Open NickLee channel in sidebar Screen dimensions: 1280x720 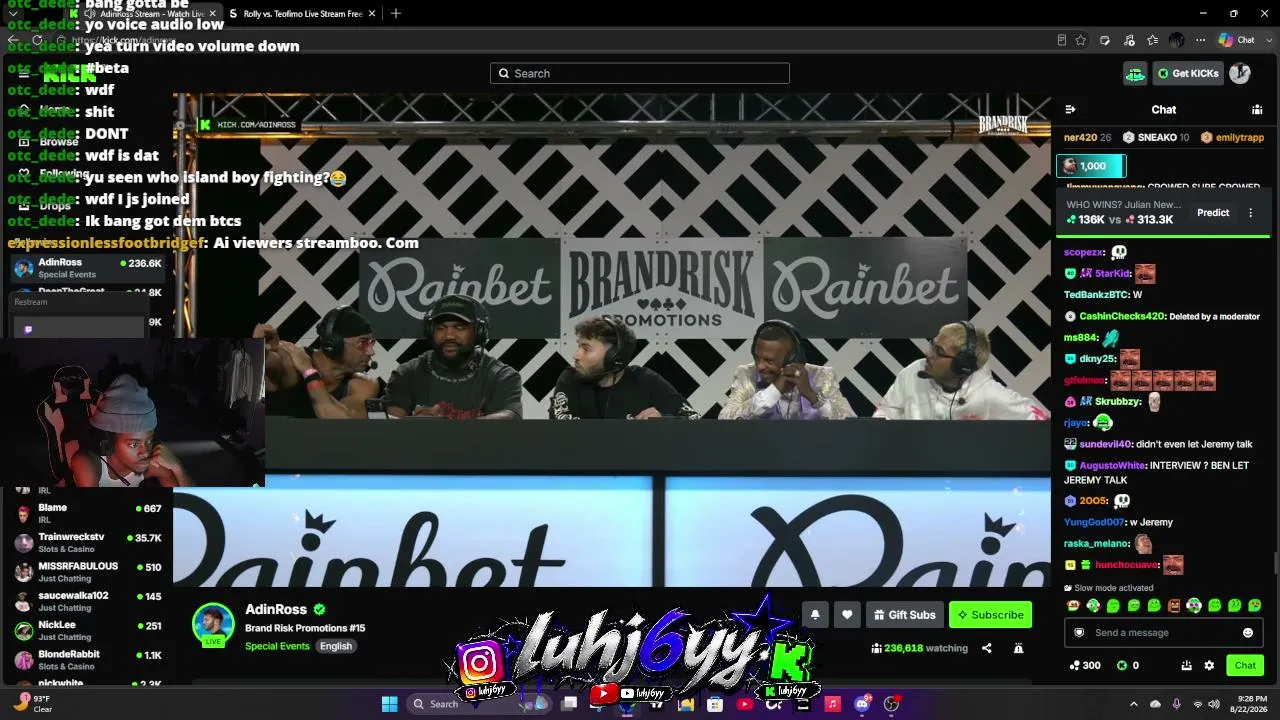point(88,631)
